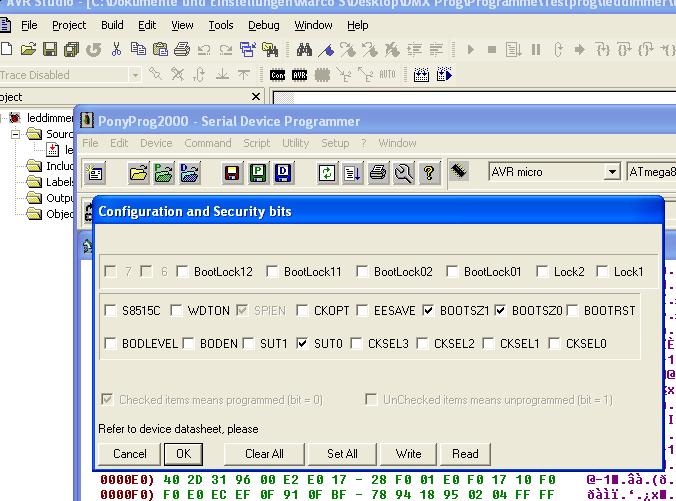
Task: Enable the BODEN checkbox
Action: (x=188, y=344)
